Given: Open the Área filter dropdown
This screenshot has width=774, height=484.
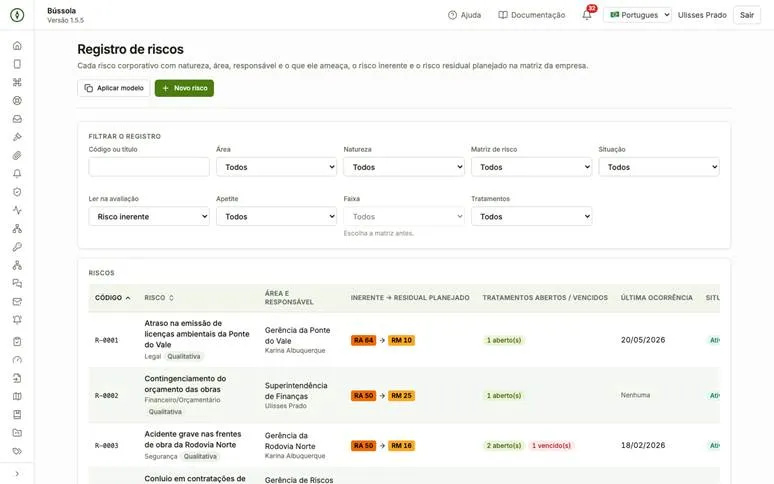Looking at the screenshot, I should [x=276, y=167].
